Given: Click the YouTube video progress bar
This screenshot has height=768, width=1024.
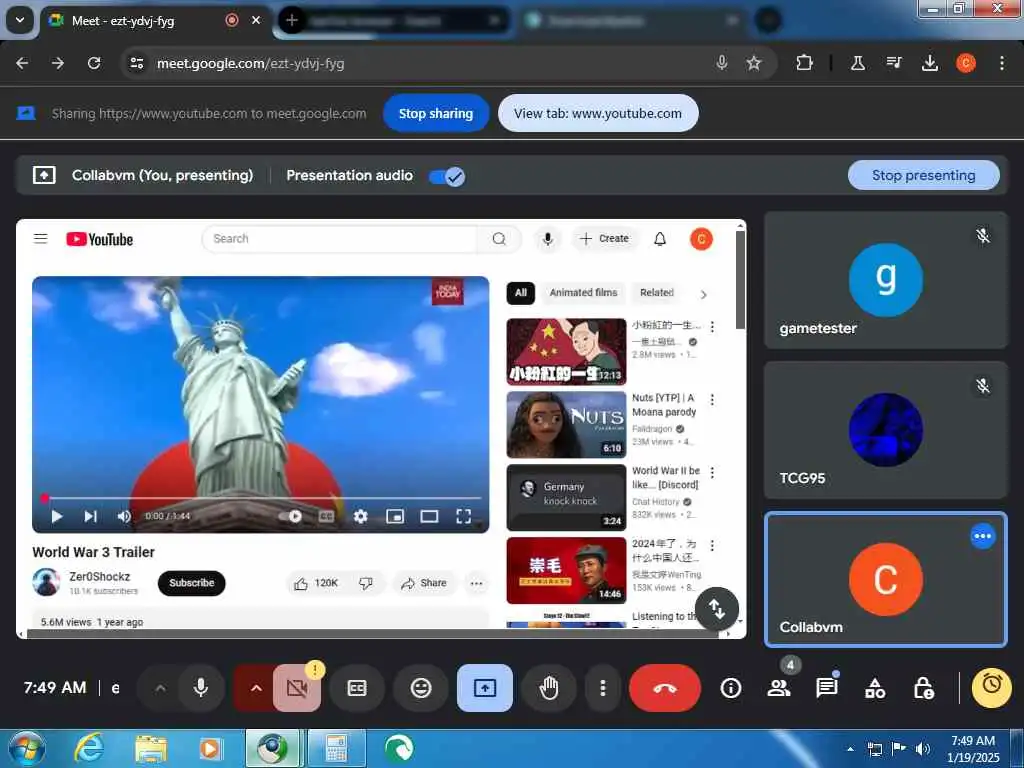Looking at the screenshot, I should pos(261,498).
